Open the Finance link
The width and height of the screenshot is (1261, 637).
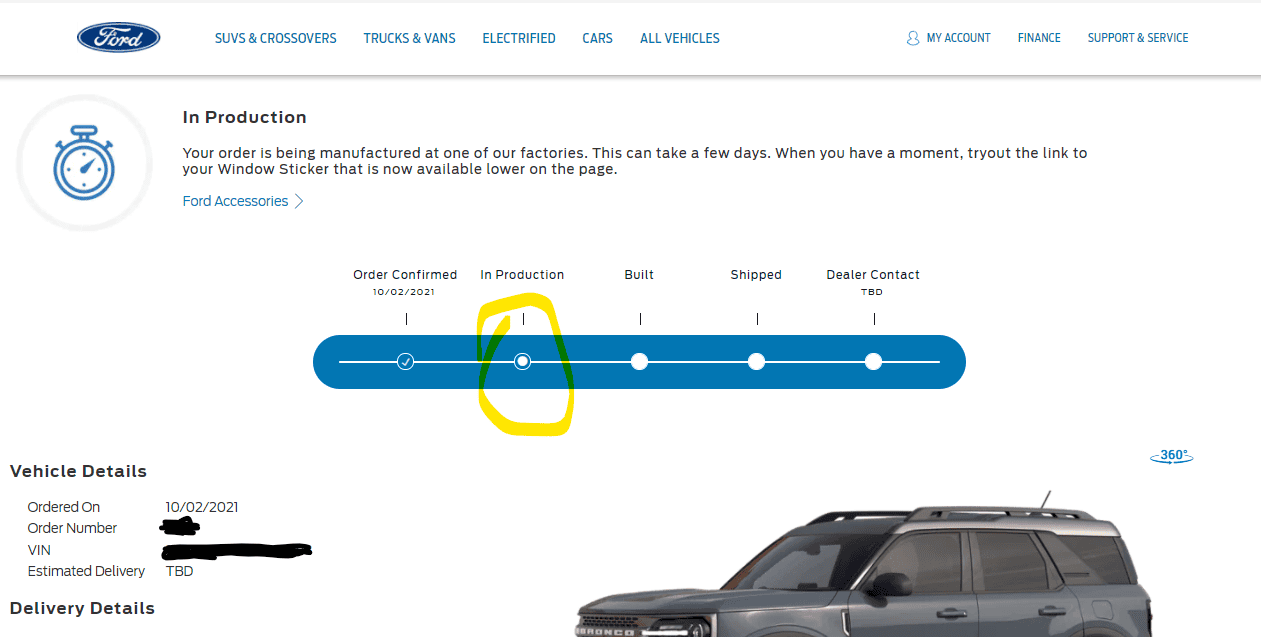click(x=1039, y=38)
